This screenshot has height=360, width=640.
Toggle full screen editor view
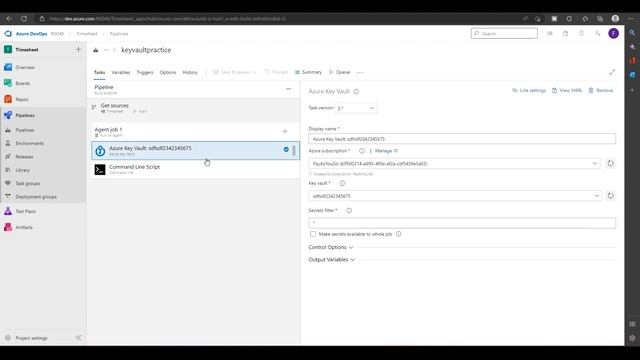point(612,72)
